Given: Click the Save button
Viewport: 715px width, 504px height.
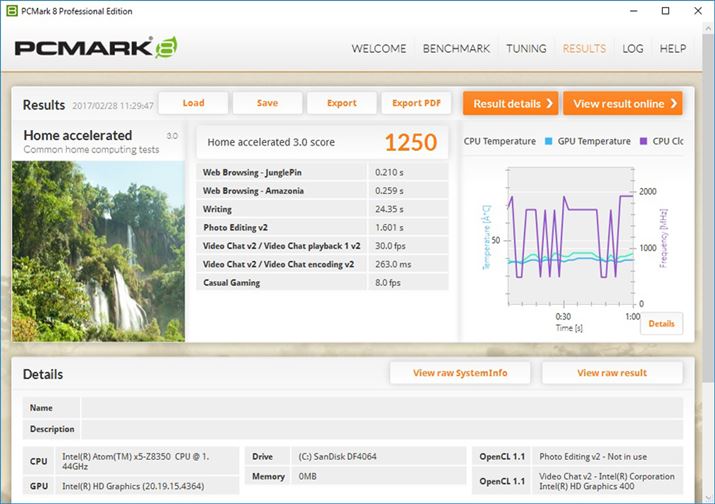Looking at the screenshot, I should (x=267, y=103).
